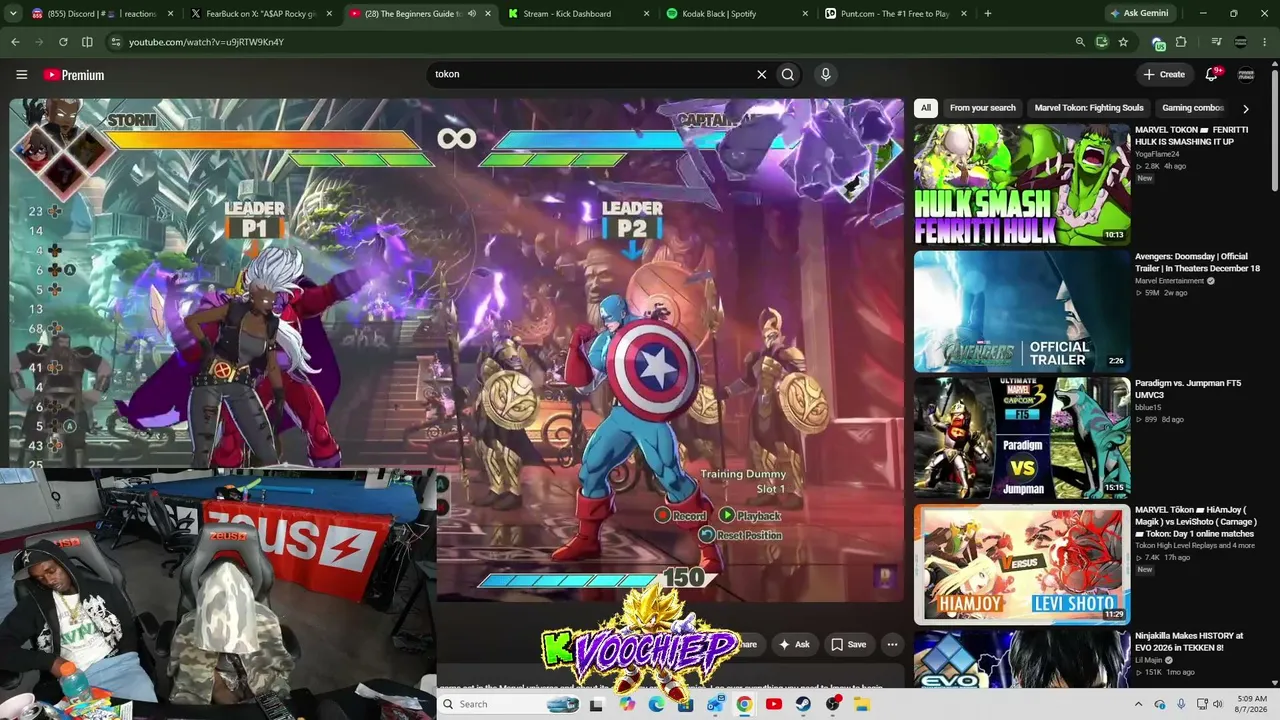Launch Microsoft Edge from the taskbar
Viewport: 1280px width, 720px height.
pos(656,704)
